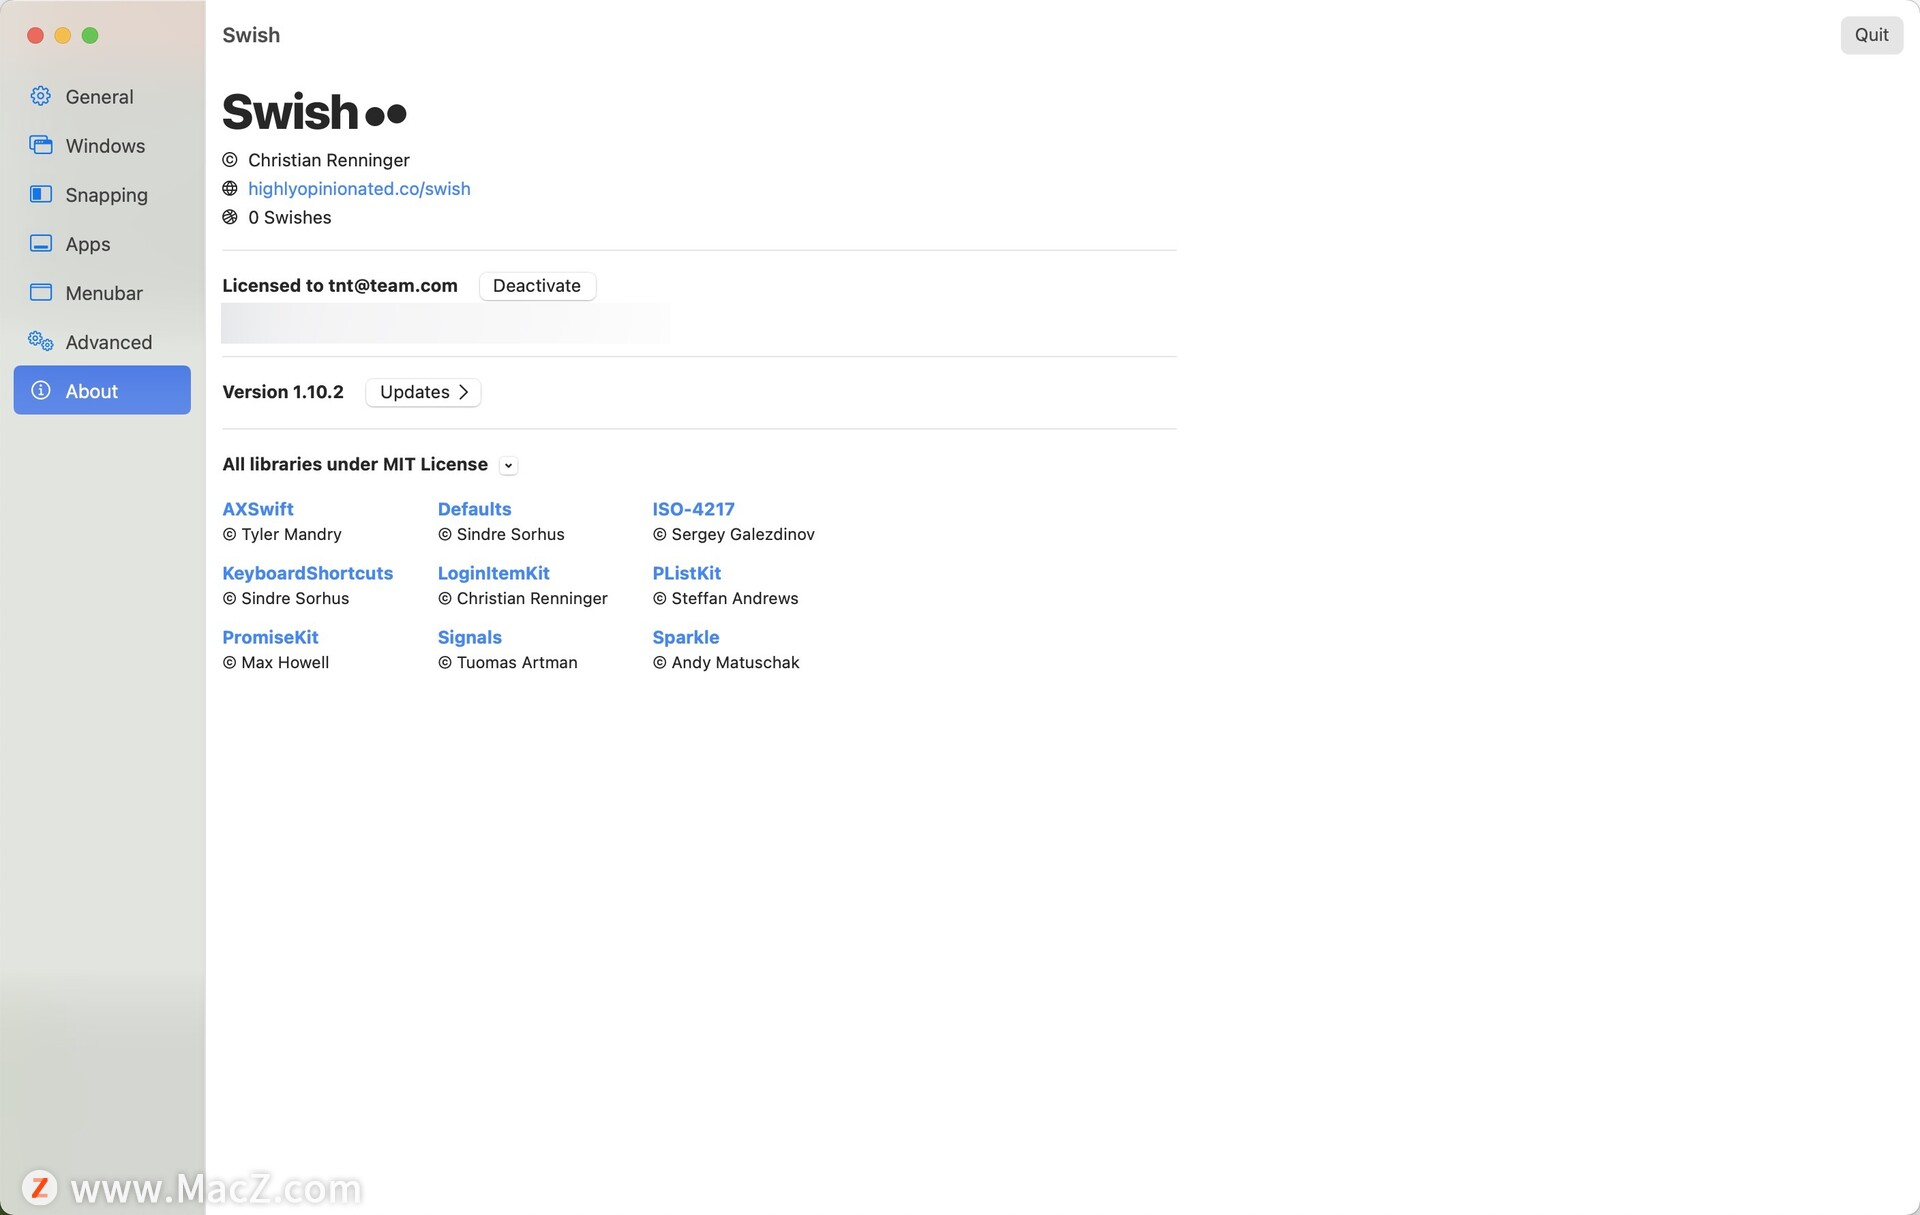This screenshot has width=1920, height=1215.
Task: Click the Apps settings icon
Action: tap(39, 244)
